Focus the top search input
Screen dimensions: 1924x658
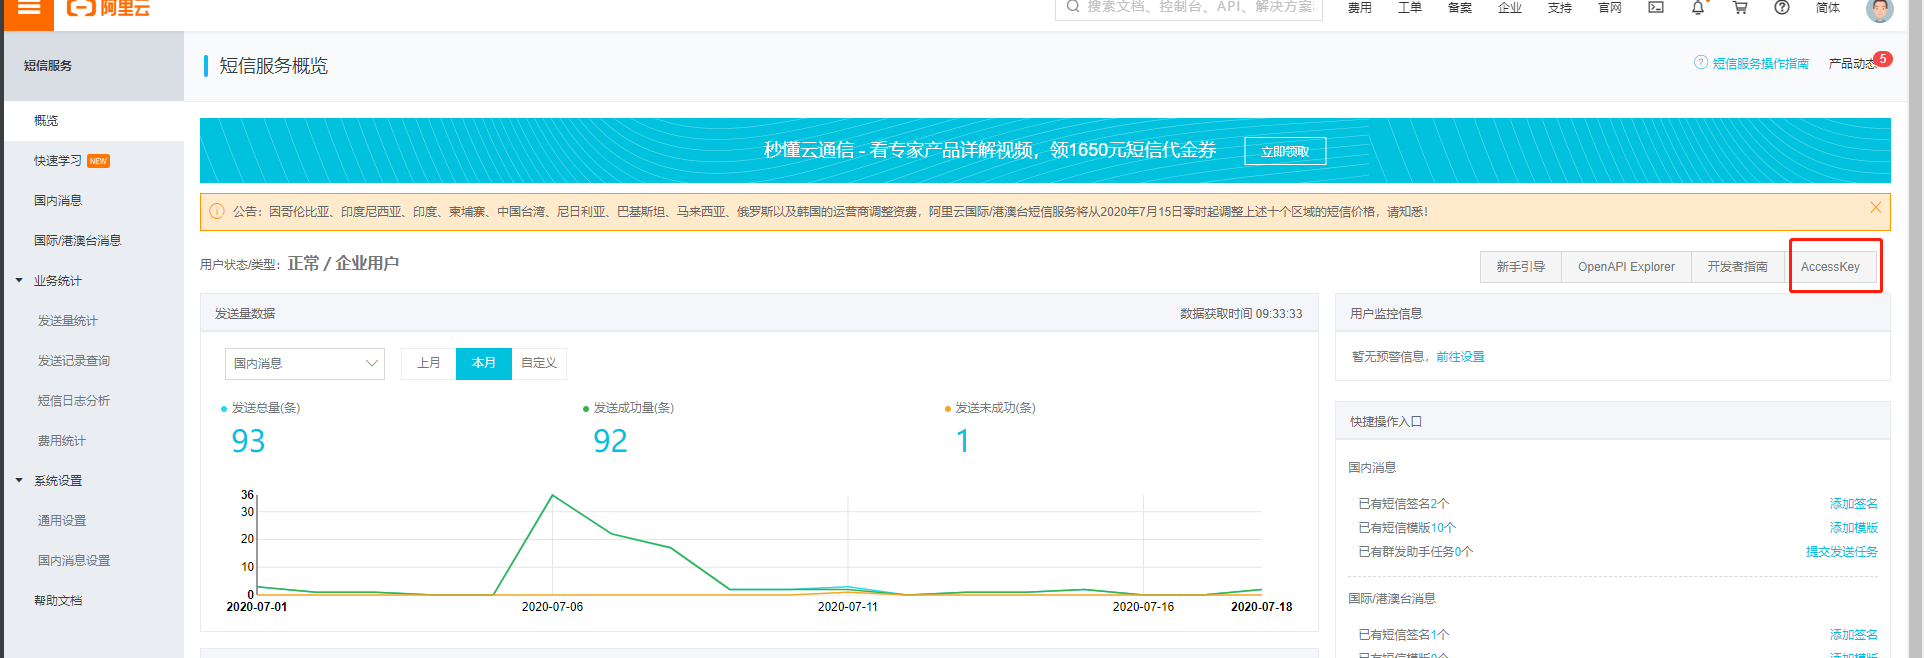(1189, 8)
